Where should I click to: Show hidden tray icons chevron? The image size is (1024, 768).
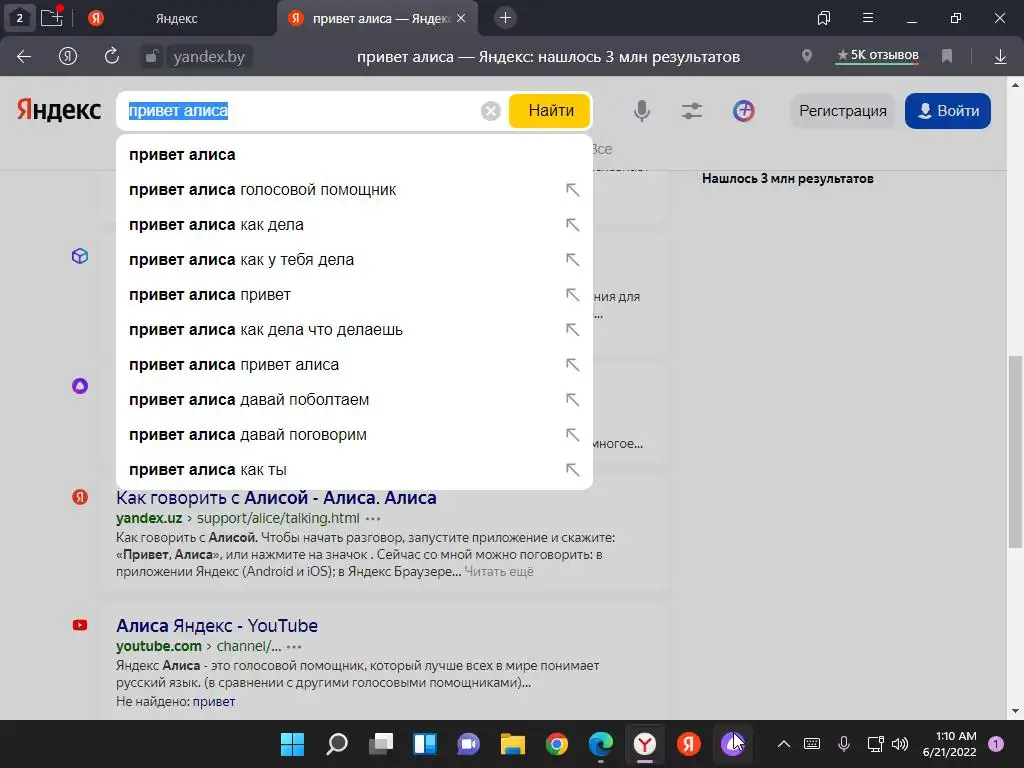click(784, 744)
